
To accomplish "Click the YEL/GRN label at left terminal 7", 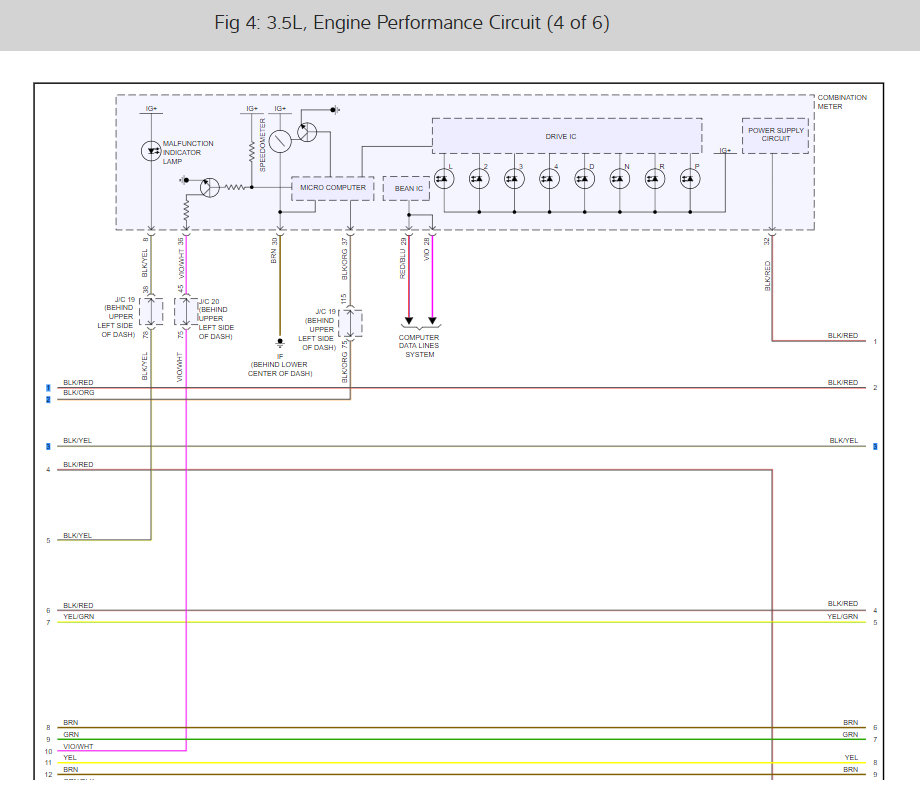I will pos(79,617).
